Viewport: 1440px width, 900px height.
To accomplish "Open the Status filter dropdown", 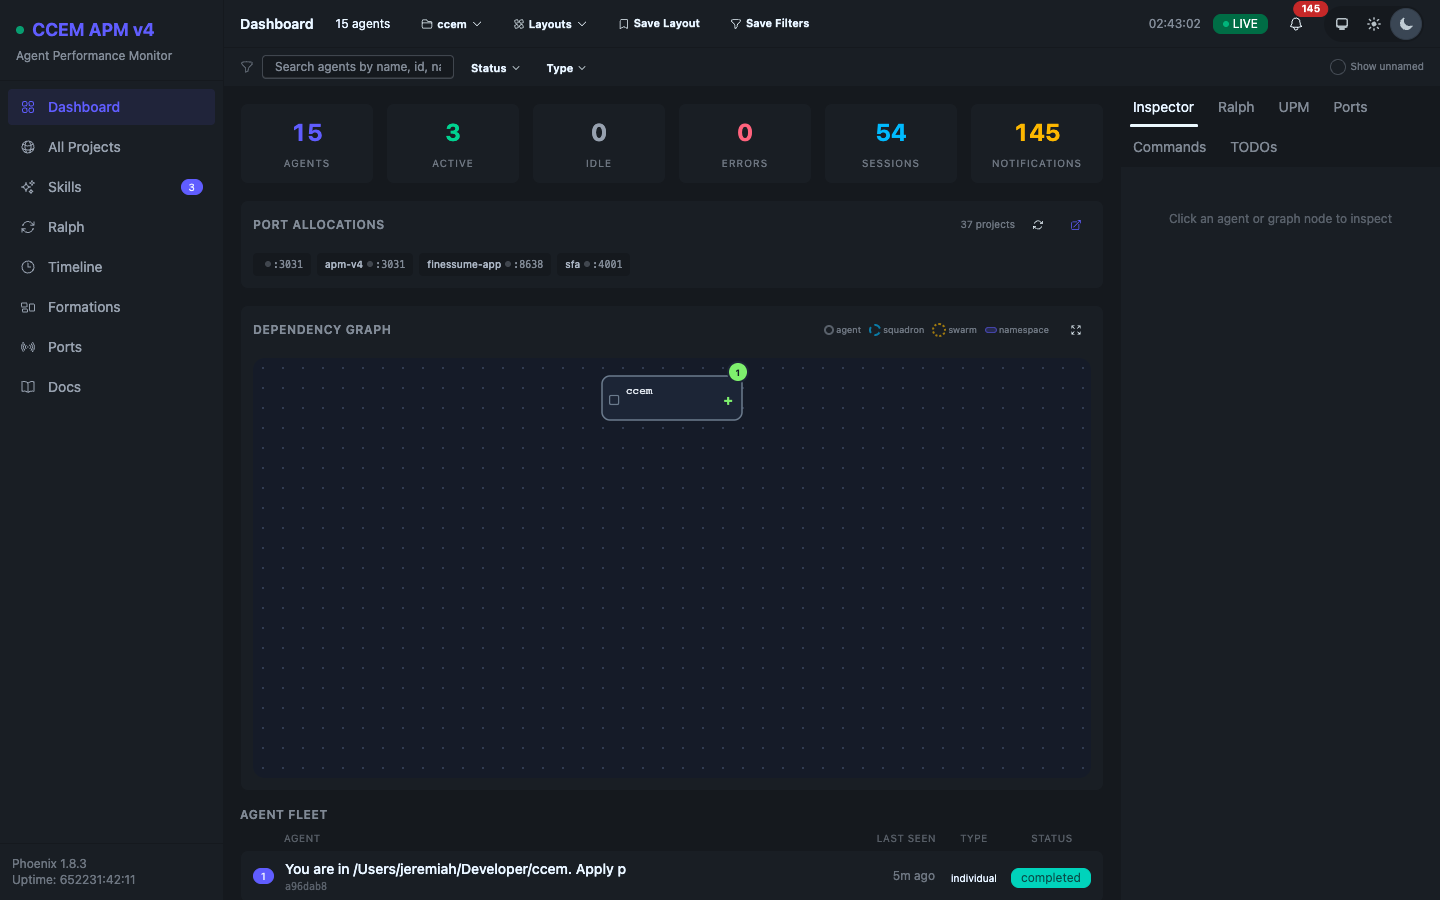I will click(x=495, y=68).
